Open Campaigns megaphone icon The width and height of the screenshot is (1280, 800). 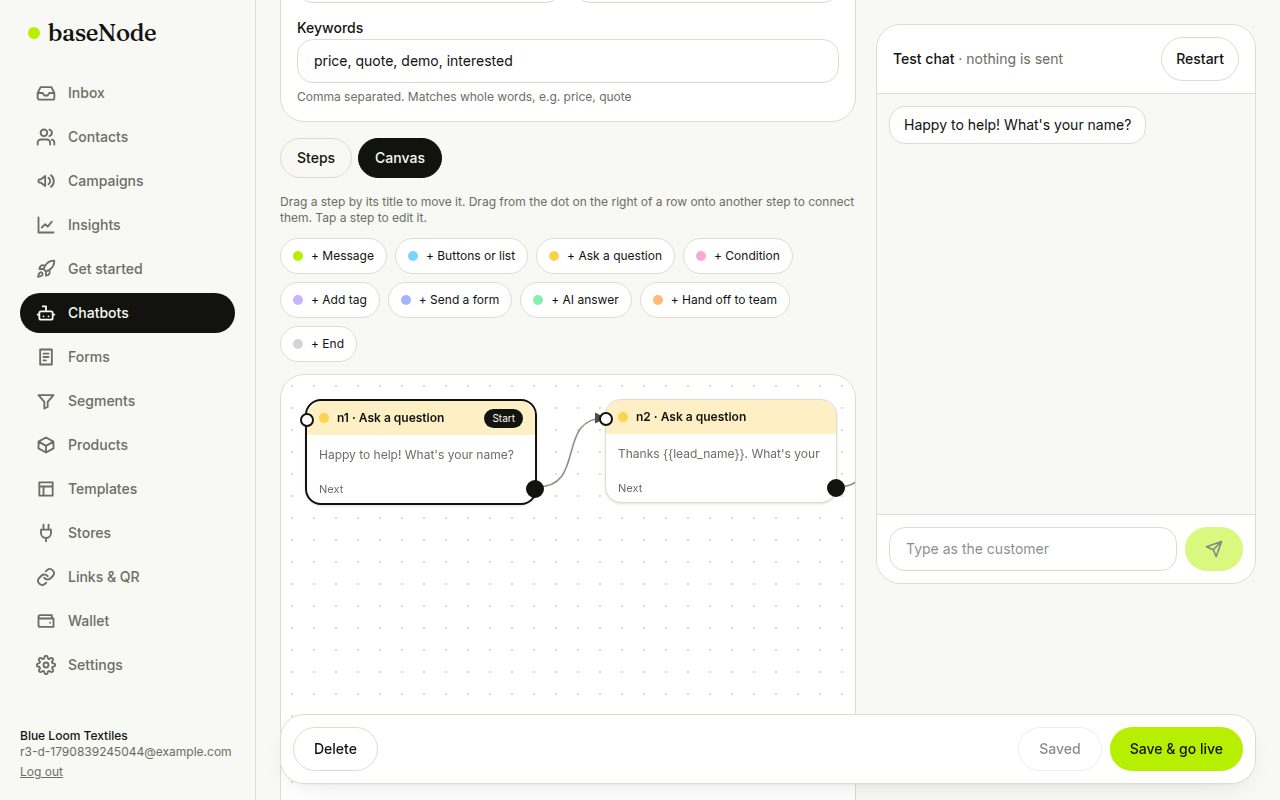(x=46, y=181)
